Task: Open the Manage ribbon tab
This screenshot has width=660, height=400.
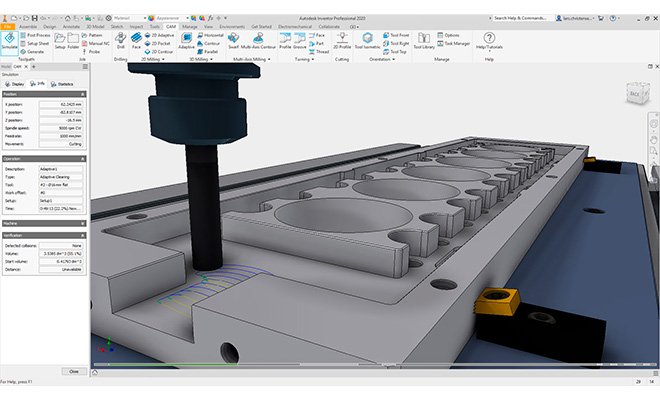Action: coord(190,26)
